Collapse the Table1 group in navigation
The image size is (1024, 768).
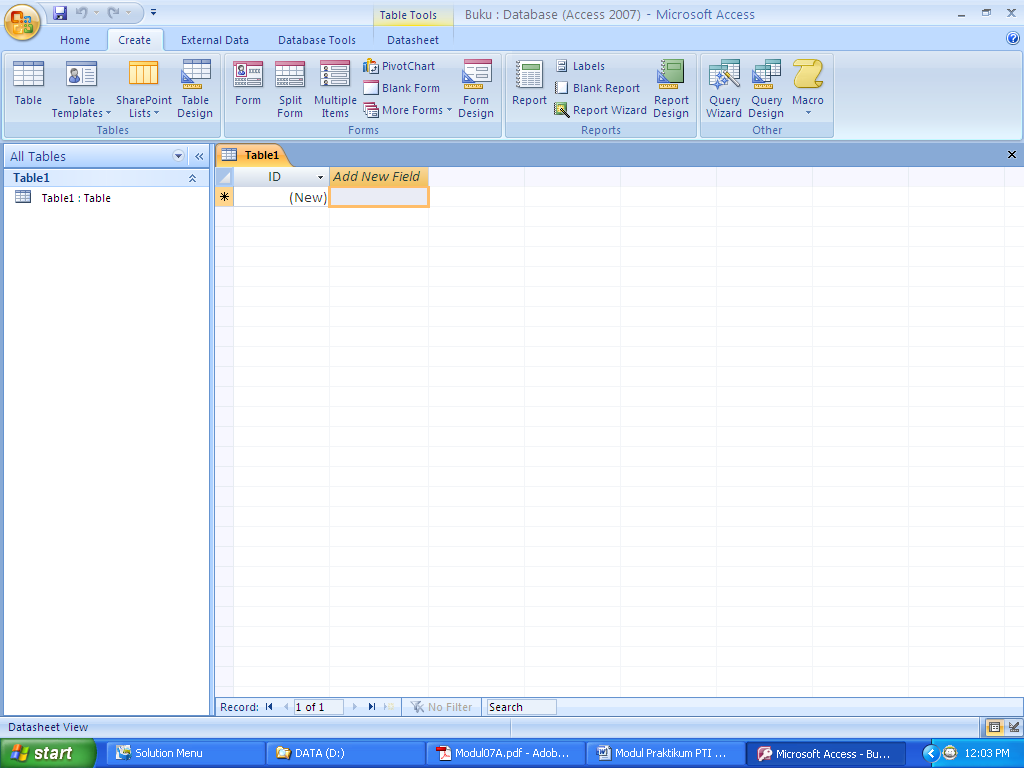(193, 178)
